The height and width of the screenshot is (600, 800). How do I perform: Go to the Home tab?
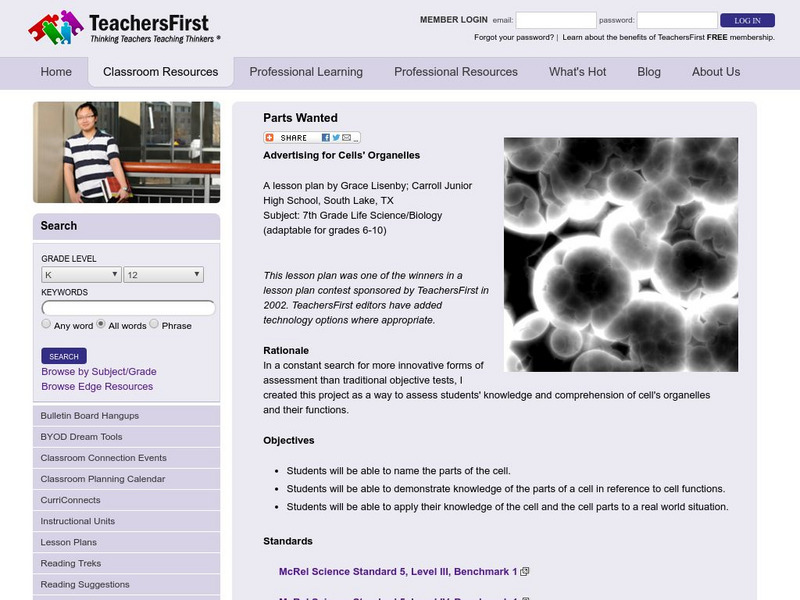pos(56,72)
